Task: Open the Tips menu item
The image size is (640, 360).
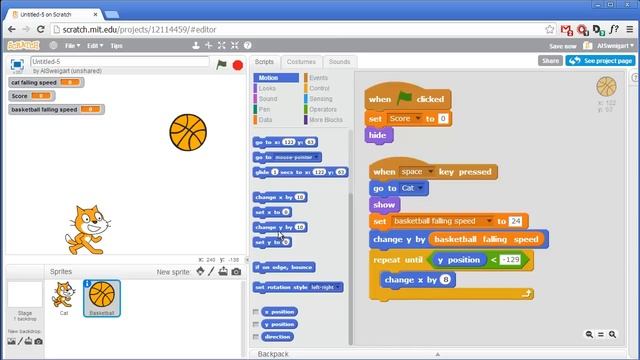Action: coord(116,46)
